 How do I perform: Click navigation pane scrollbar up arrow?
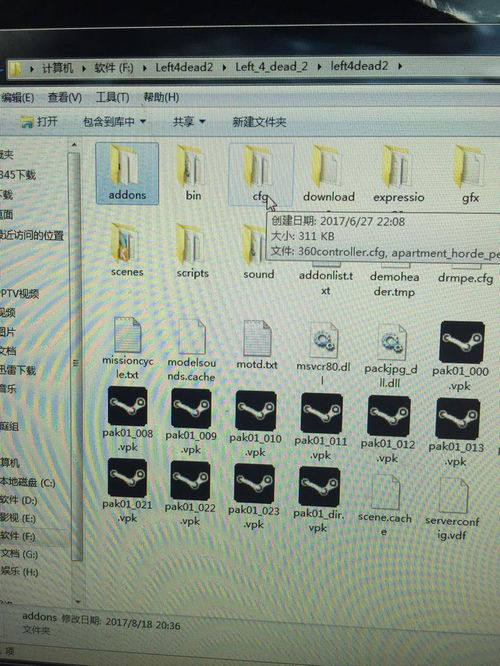(x=75, y=145)
